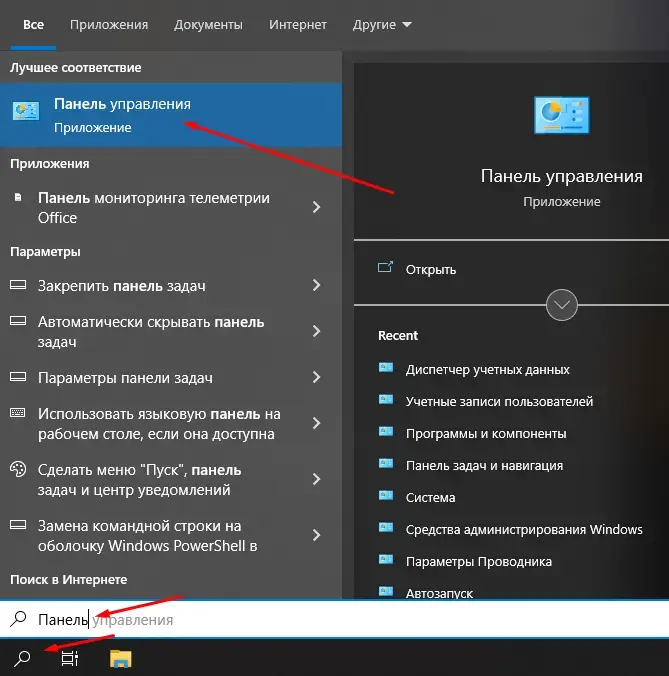Click the icon beside Параметры Проводника
This screenshot has width=669, height=676.
click(386, 559)
